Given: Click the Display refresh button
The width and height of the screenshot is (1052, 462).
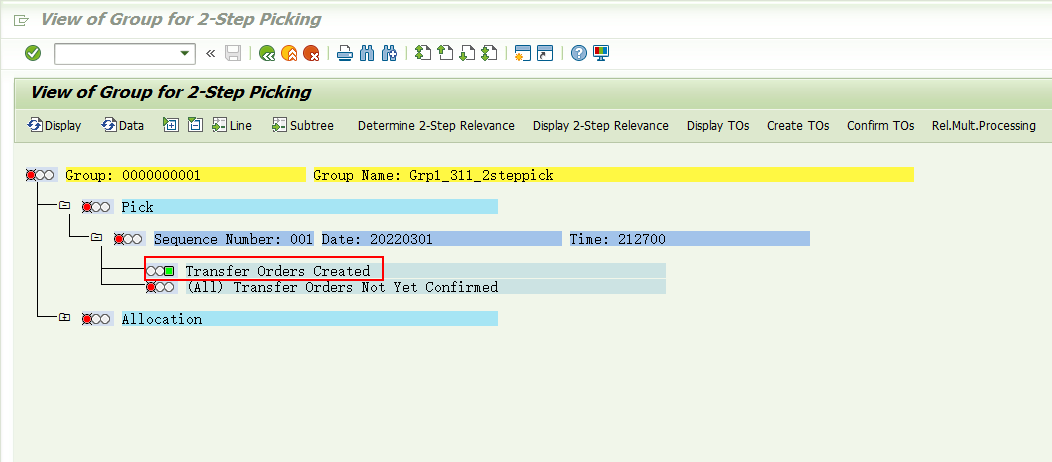Looking at the screenshot, I should [x=54, y=125].
